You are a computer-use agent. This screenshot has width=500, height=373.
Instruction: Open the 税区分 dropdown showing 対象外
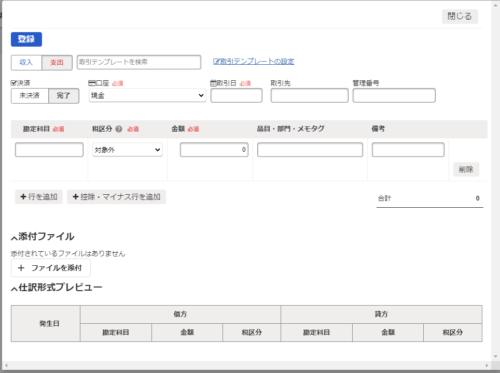127,150
